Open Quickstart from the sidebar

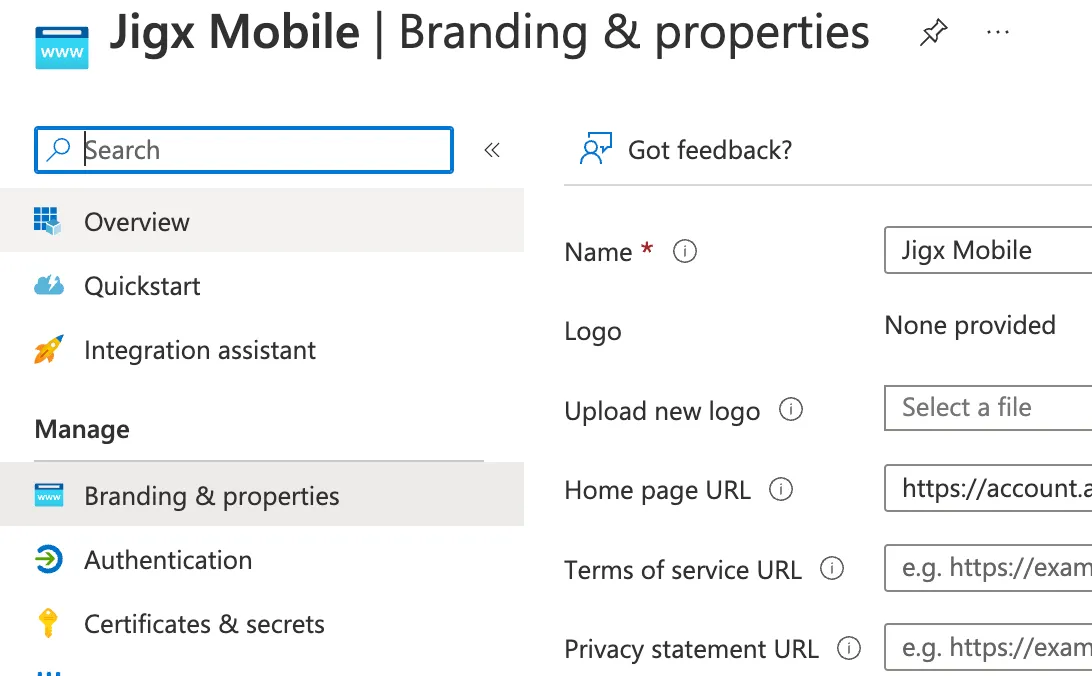pyautogui.click(x=262, y=285)
